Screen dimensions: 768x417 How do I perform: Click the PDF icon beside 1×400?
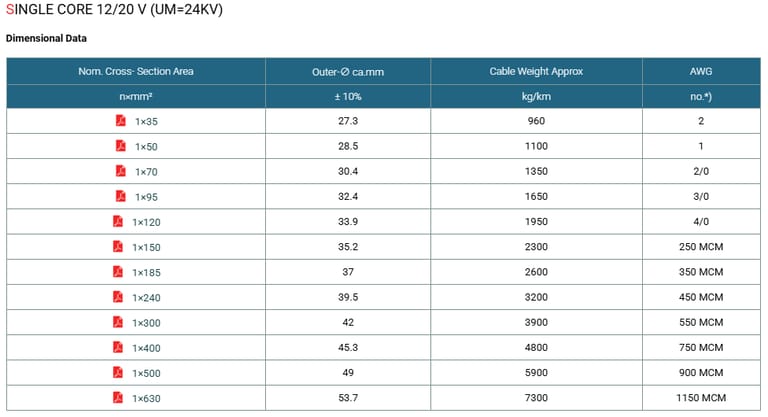pos(118,347)
